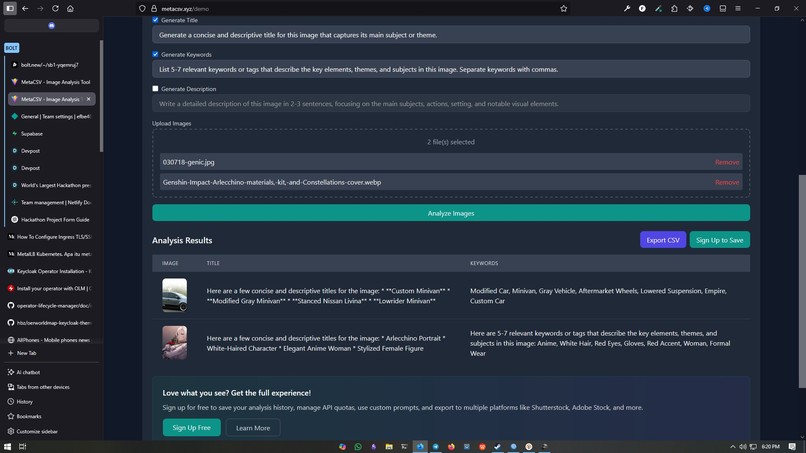Open the volume control in system tray

tap(743, 447)
